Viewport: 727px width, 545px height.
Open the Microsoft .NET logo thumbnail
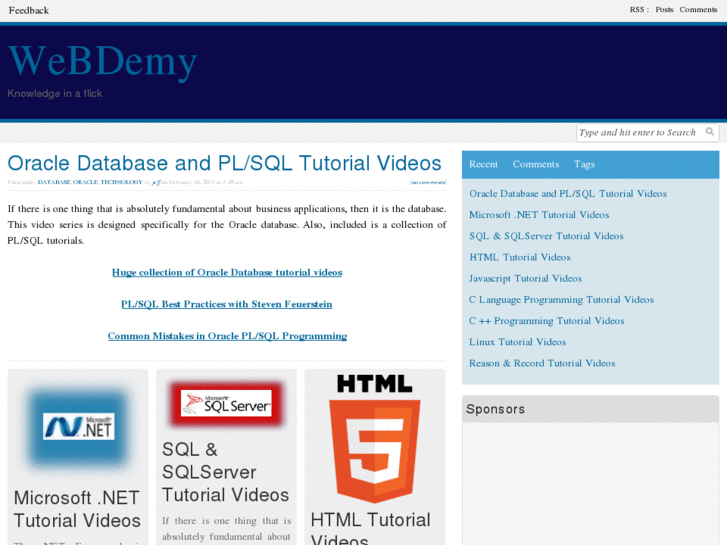coord(78,427)
